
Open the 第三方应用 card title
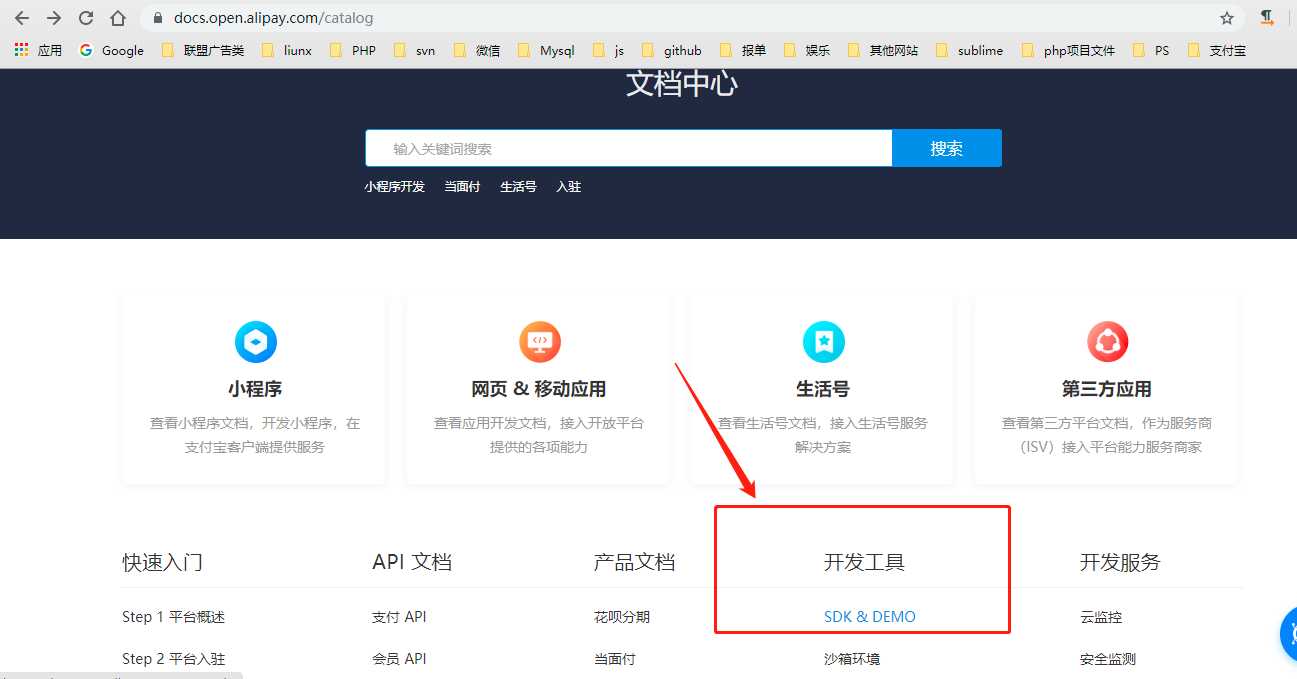tap(1107, 389)
